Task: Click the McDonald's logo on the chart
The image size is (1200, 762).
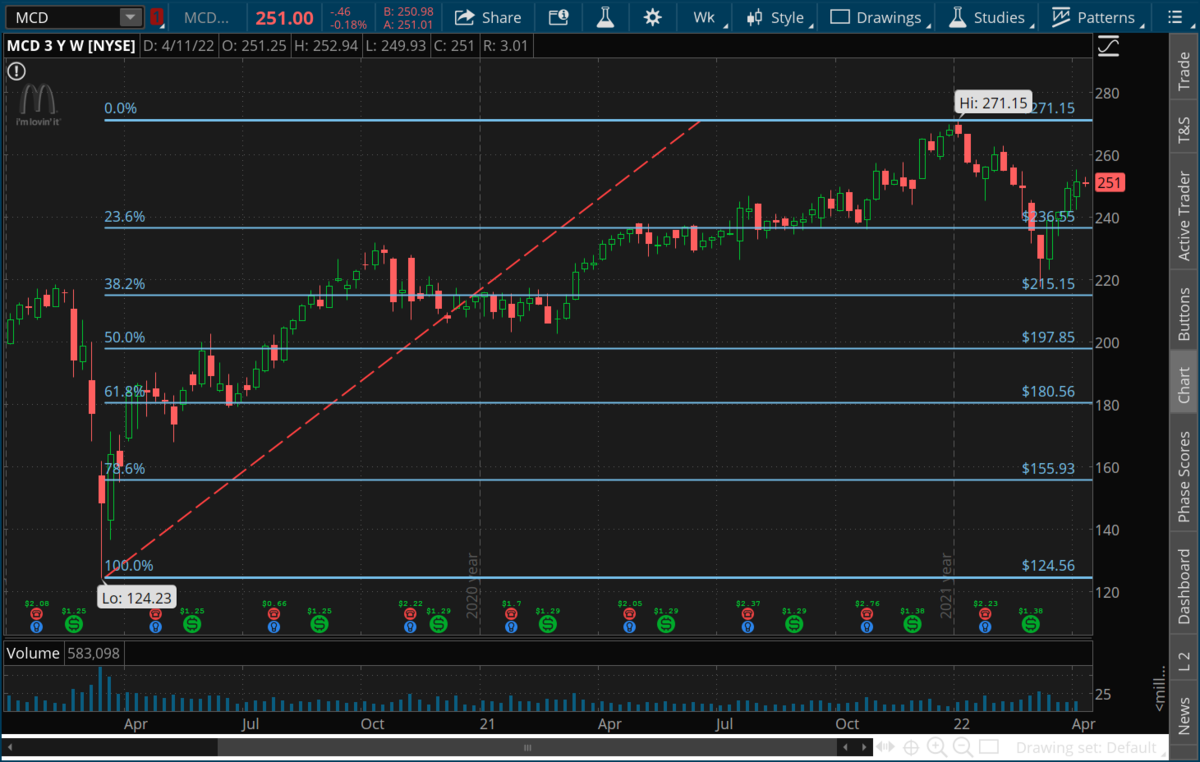Action: tap(37, 103)
